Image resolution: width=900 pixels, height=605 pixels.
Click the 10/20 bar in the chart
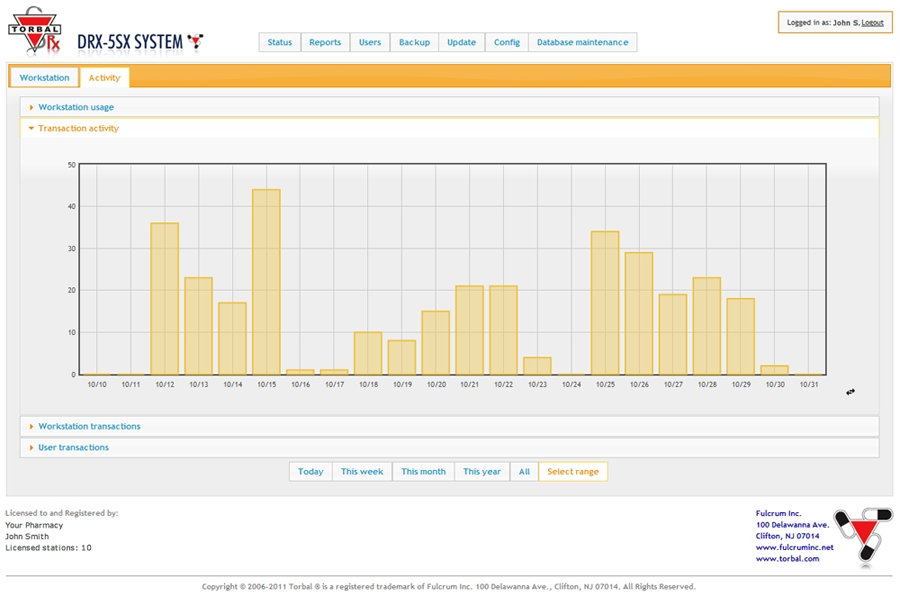click(436, 343)
